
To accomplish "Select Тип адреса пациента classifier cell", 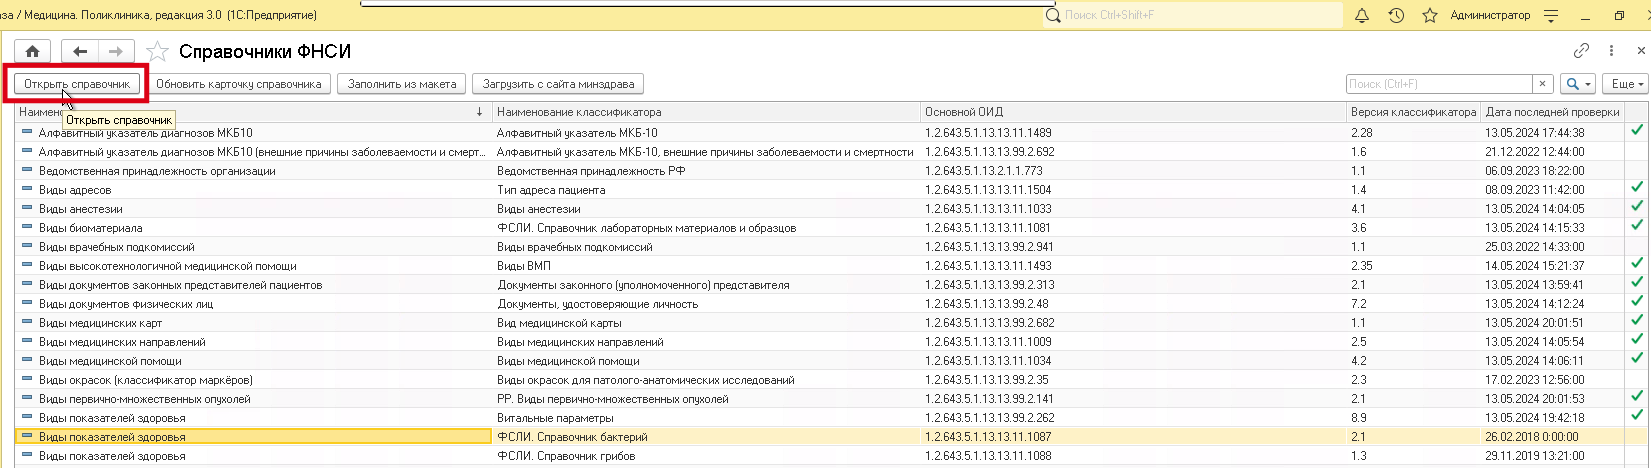I will coord(706,189).
